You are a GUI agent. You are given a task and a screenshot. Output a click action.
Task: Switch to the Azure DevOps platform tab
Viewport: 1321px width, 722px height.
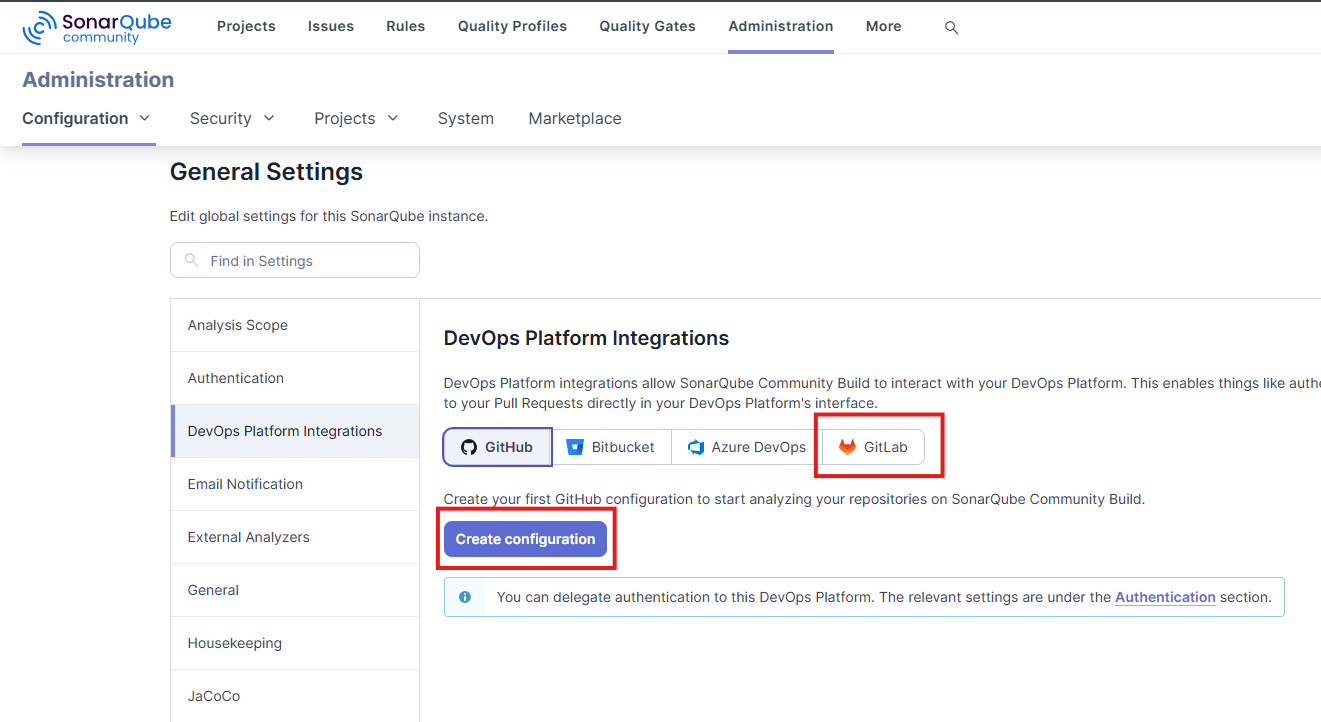tap(747, 447)
